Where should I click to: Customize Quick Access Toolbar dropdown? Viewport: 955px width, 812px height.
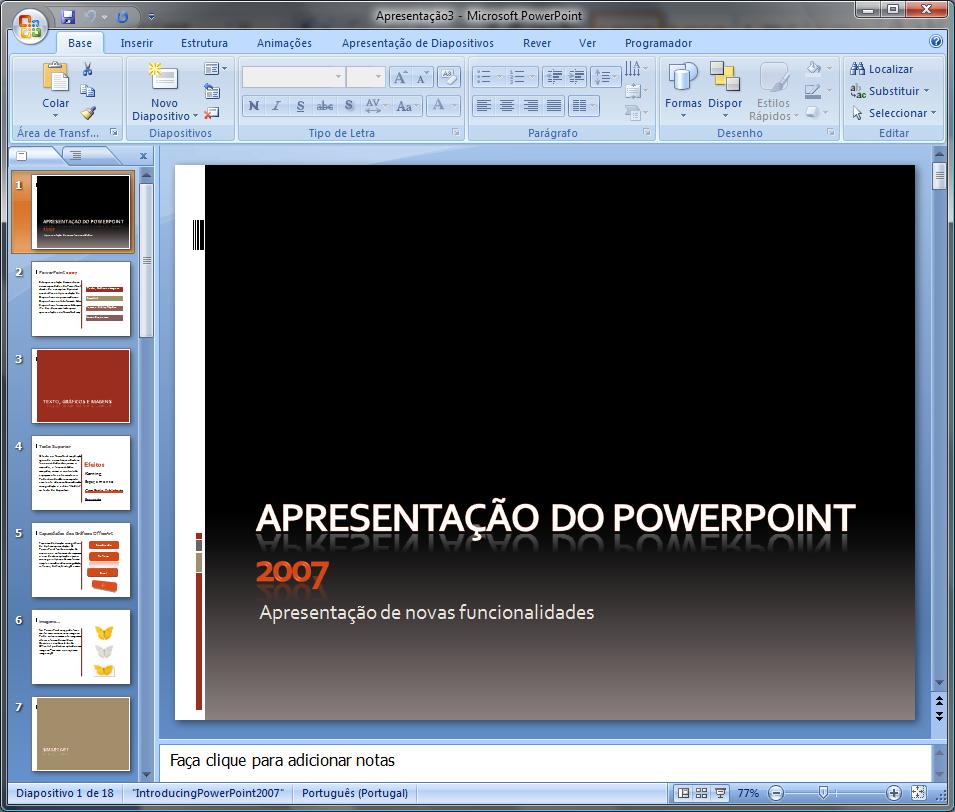pos(151,17)
